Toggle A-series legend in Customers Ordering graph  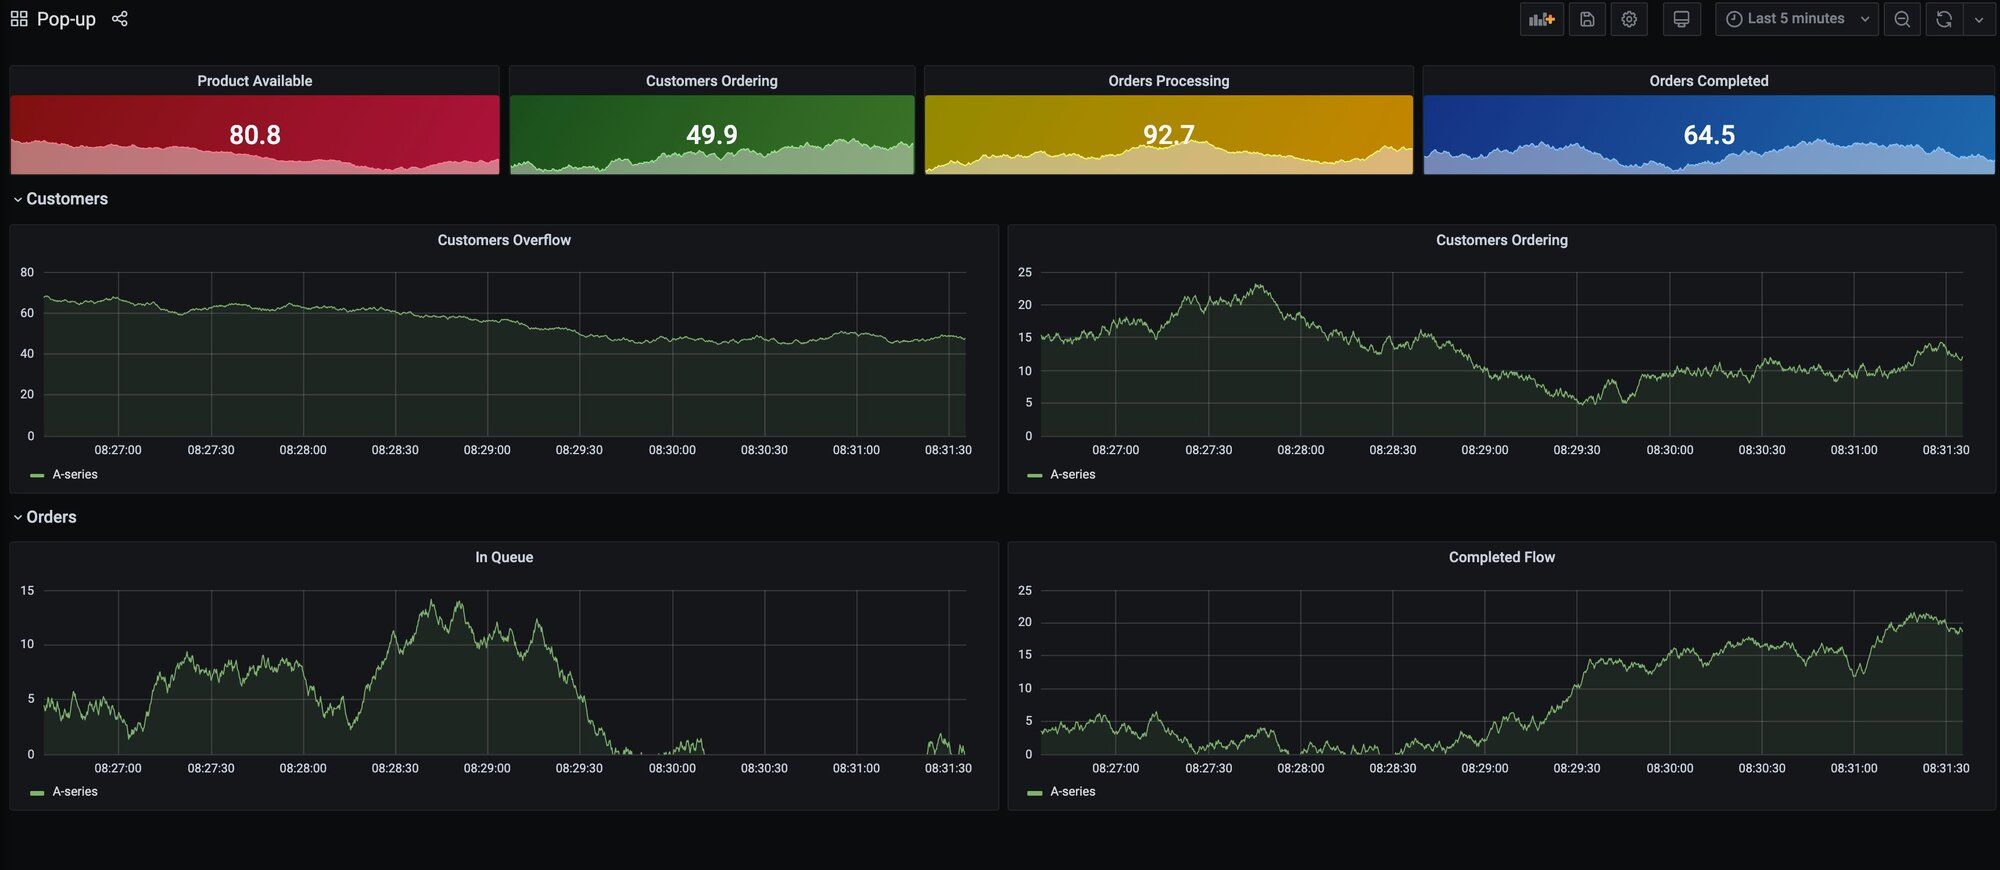(x=1073, y=475)
